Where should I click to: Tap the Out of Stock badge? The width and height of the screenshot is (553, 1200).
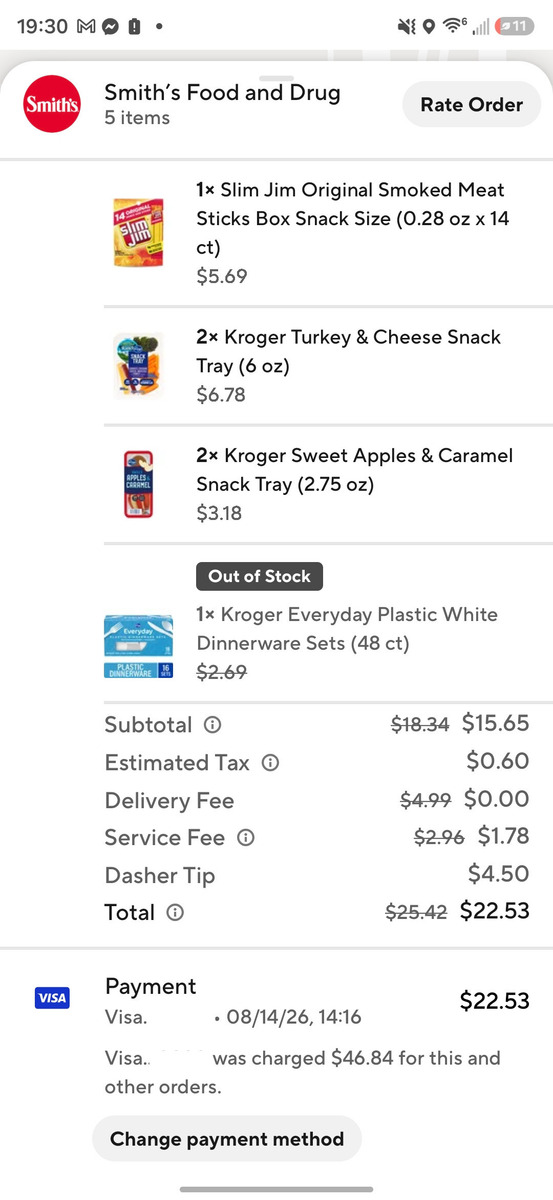260,576
